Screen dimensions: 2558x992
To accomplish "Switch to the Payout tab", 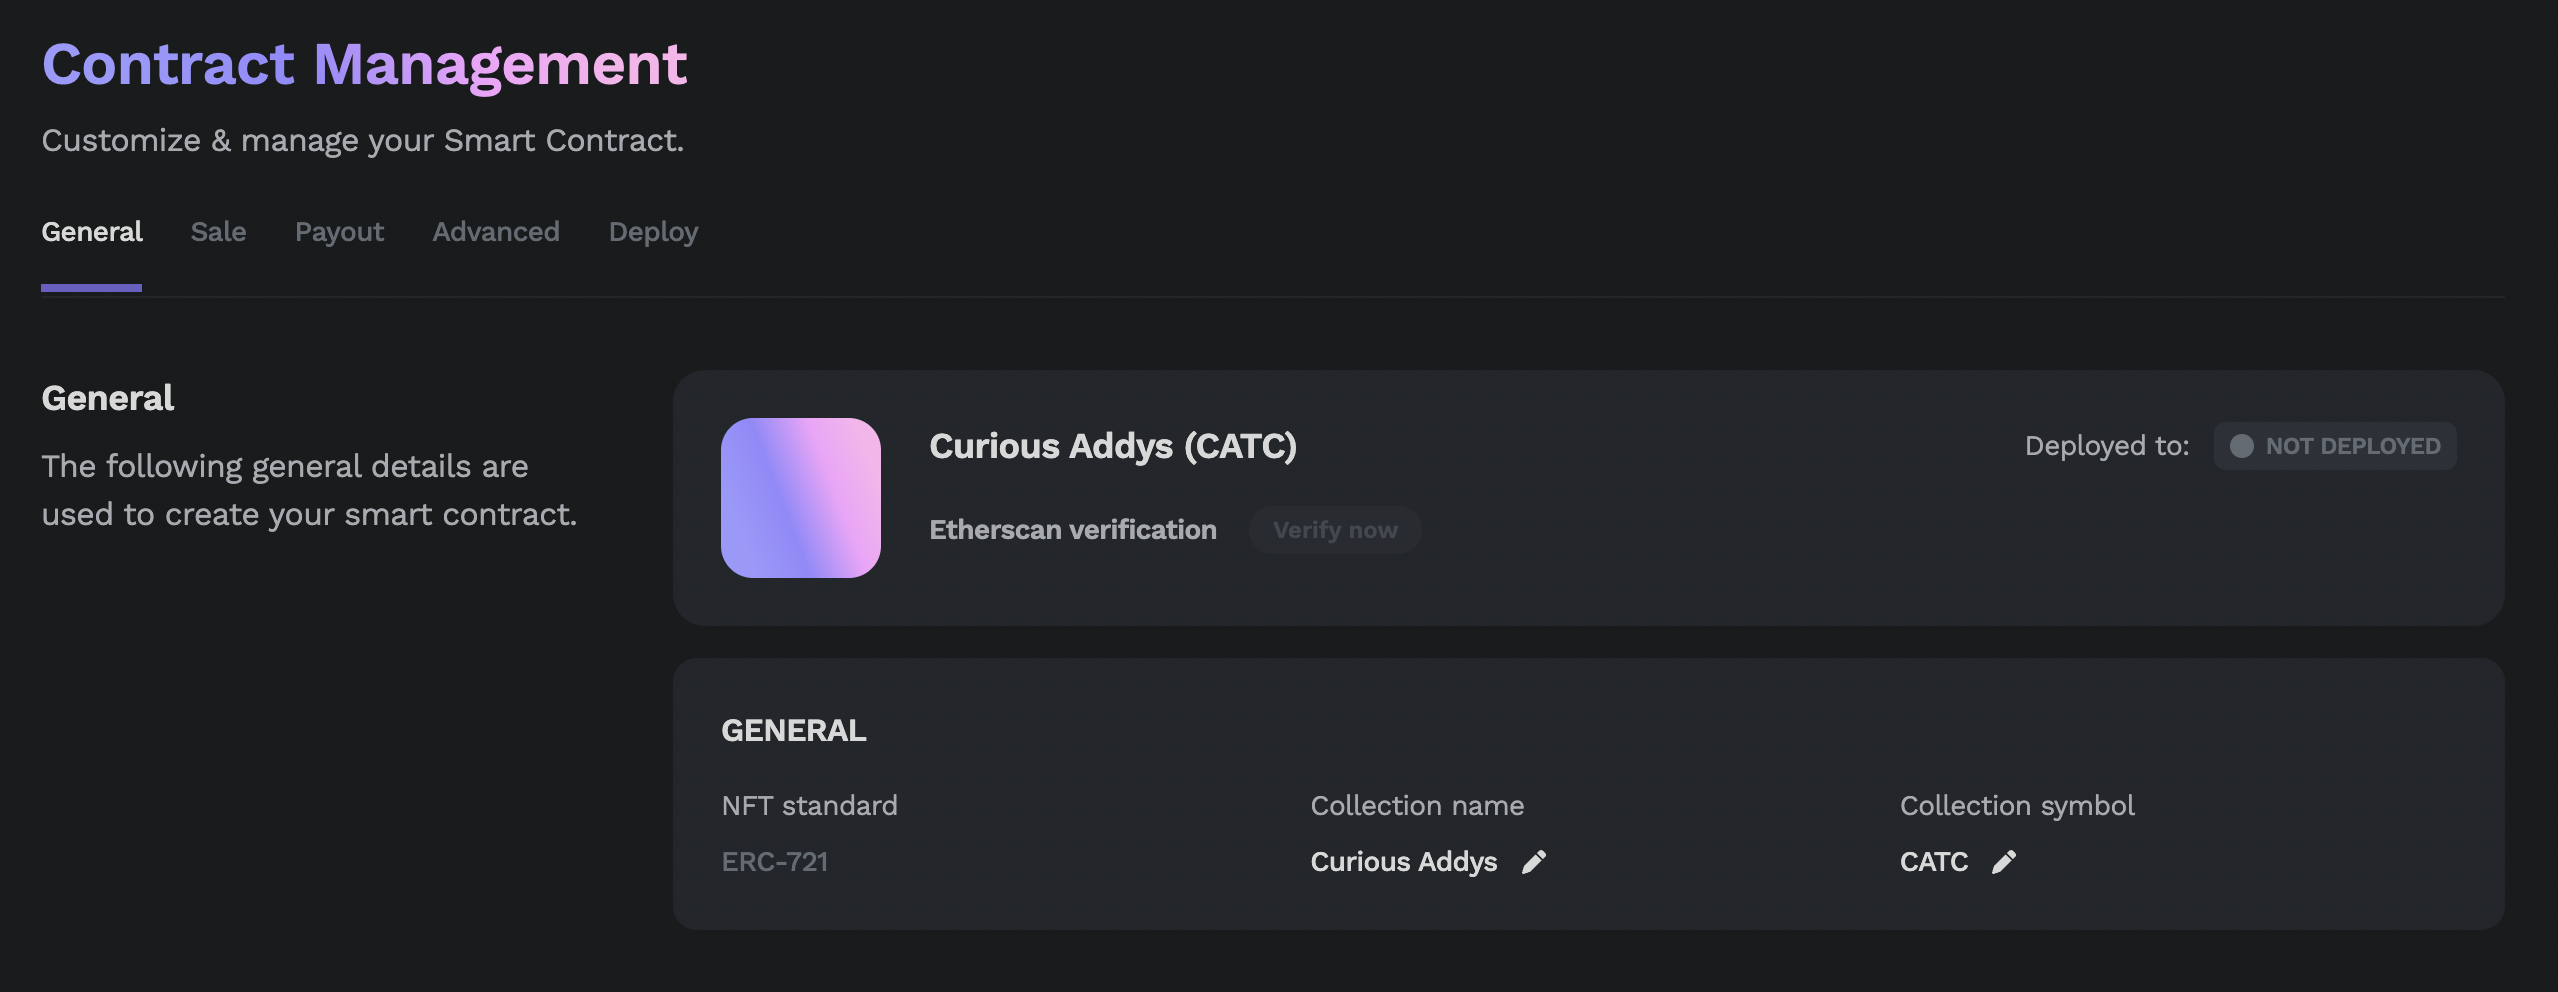I will [339, 232].
